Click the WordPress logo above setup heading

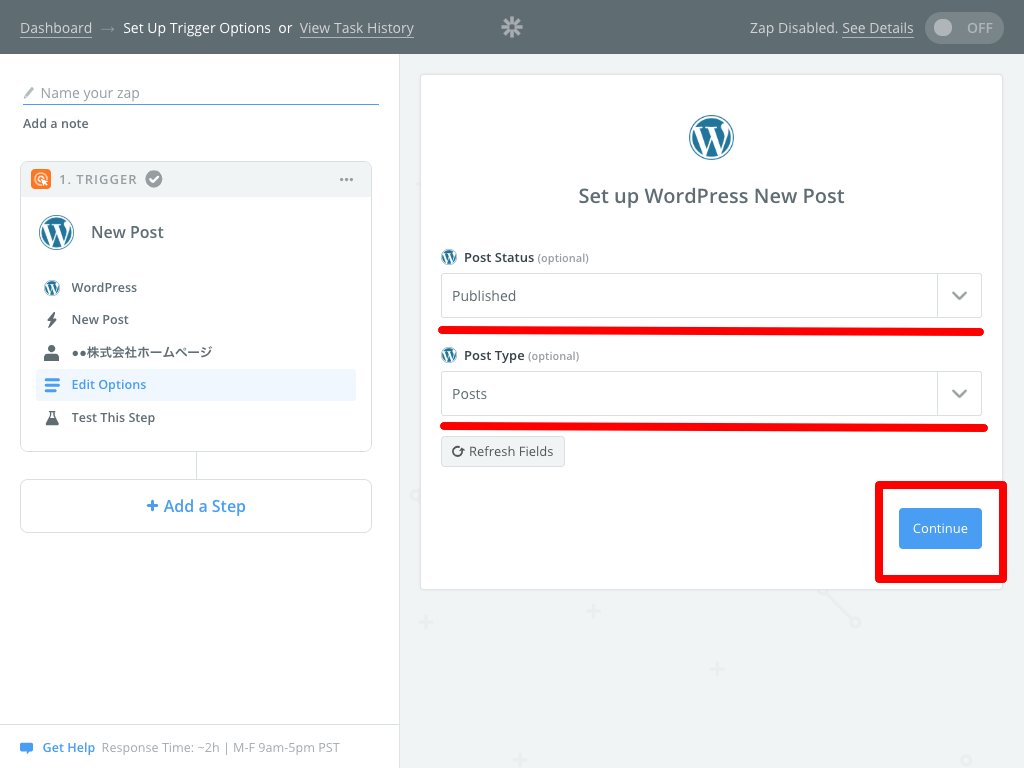coord(711,138)
